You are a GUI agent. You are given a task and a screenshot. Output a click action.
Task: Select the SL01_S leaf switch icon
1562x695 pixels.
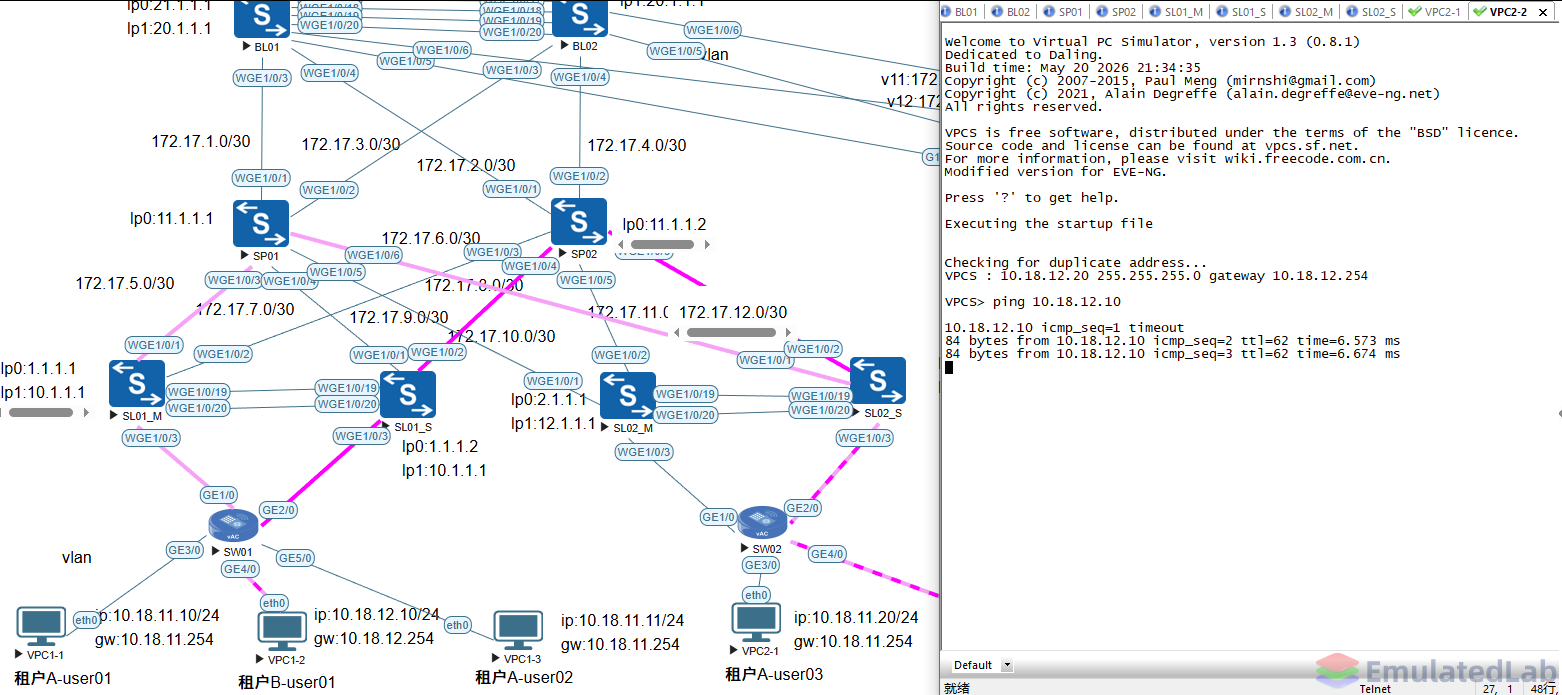[408, 395]
